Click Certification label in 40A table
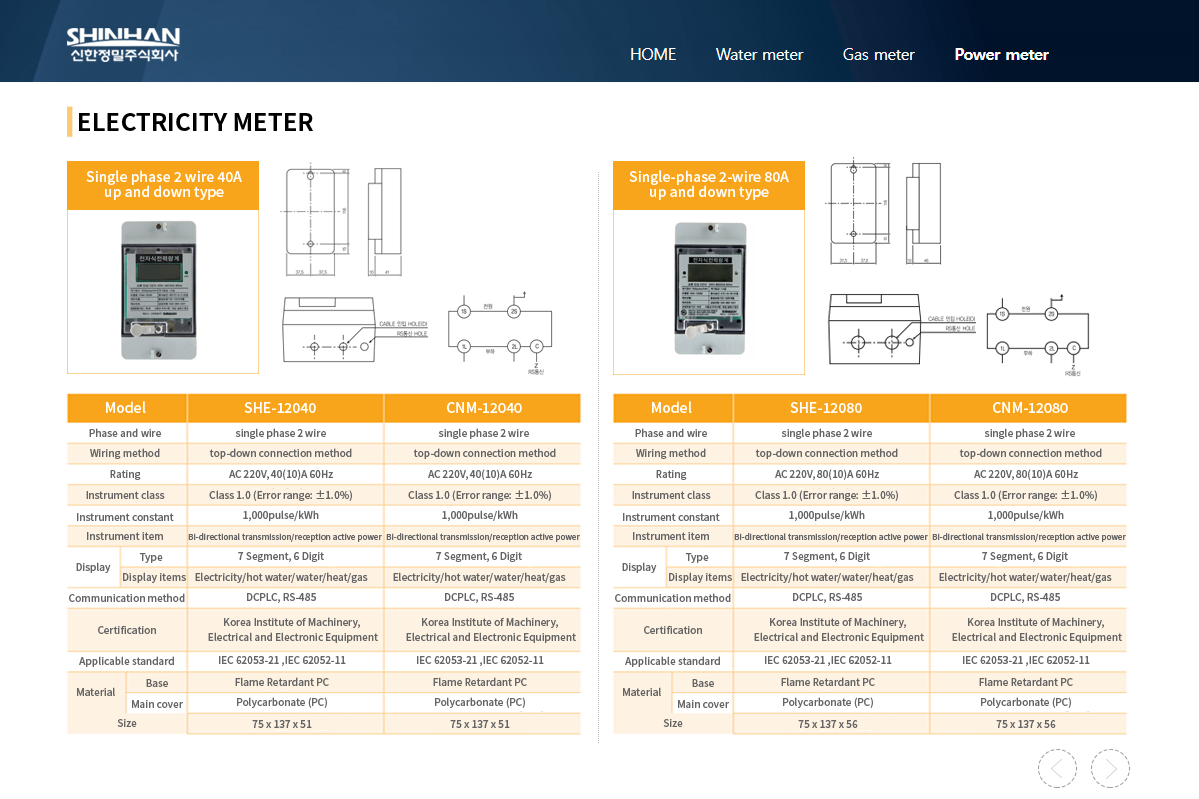1199x799 pixels. click(x=127, y=630)
